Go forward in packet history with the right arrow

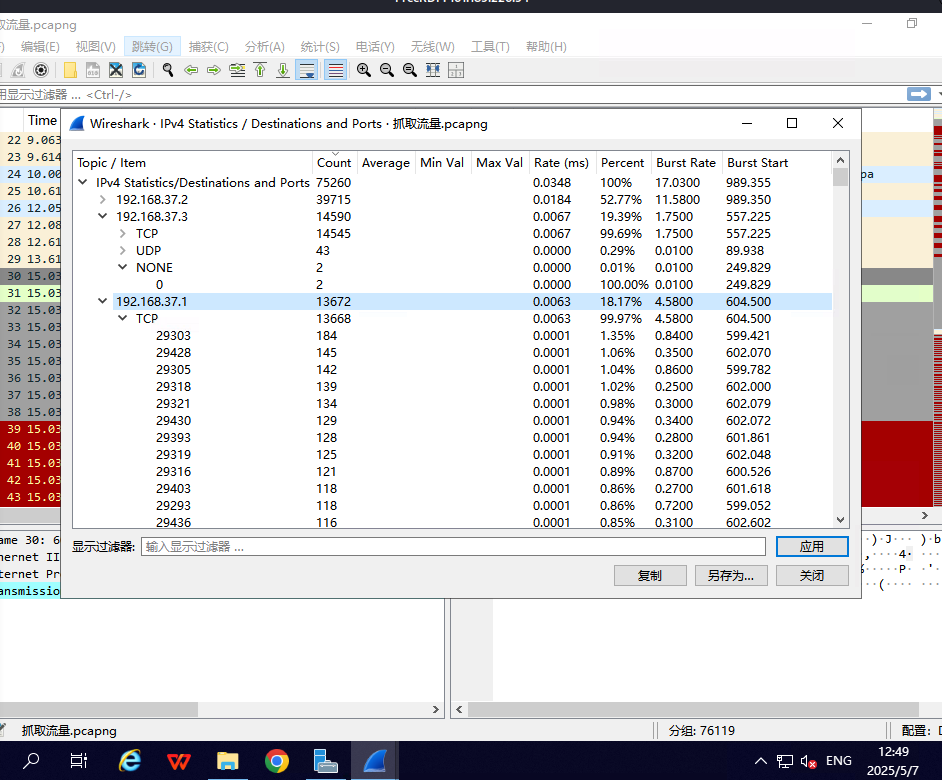pyautogui.click(x=214, y=70)
